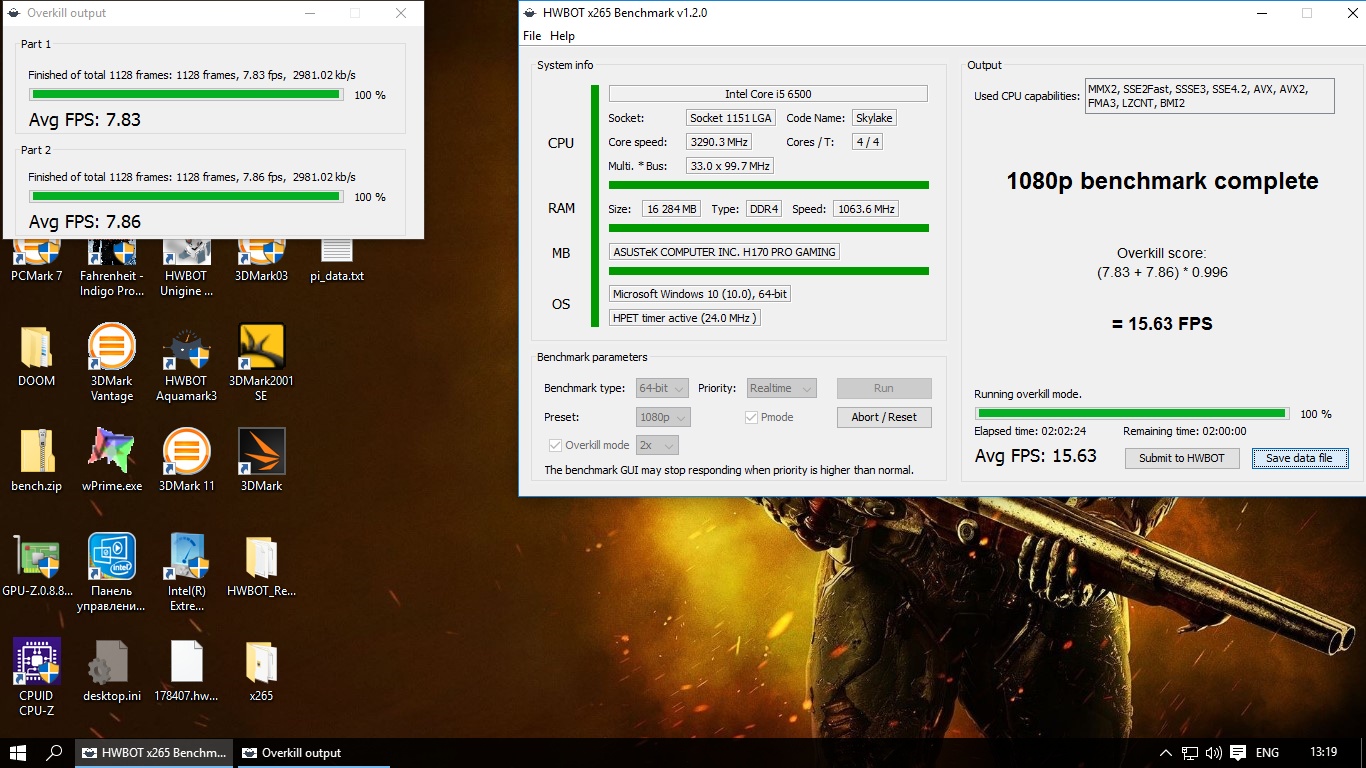This screenshot has width=1366, height=768.
Task: Open the Action Center notifications icon
Action: click(x=1239, y=753)
